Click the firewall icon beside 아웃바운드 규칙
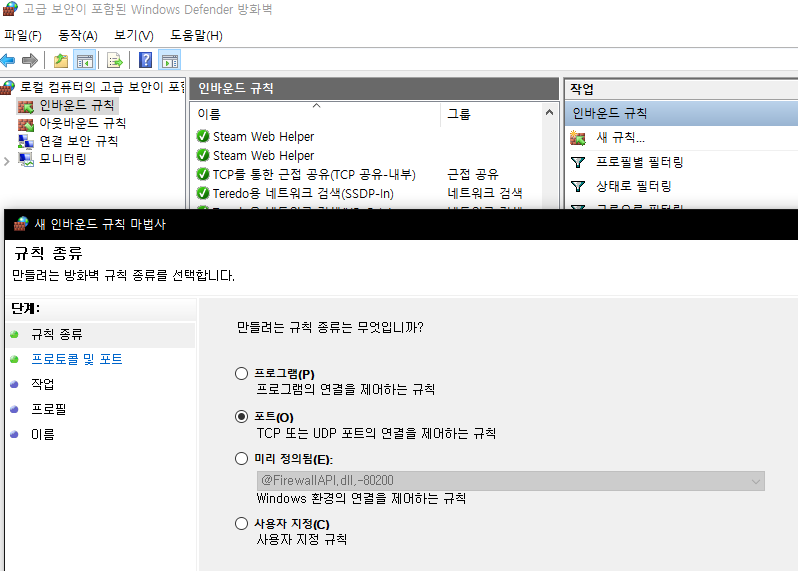This screenshot has width=798, height=571. [x=26, y=124]
